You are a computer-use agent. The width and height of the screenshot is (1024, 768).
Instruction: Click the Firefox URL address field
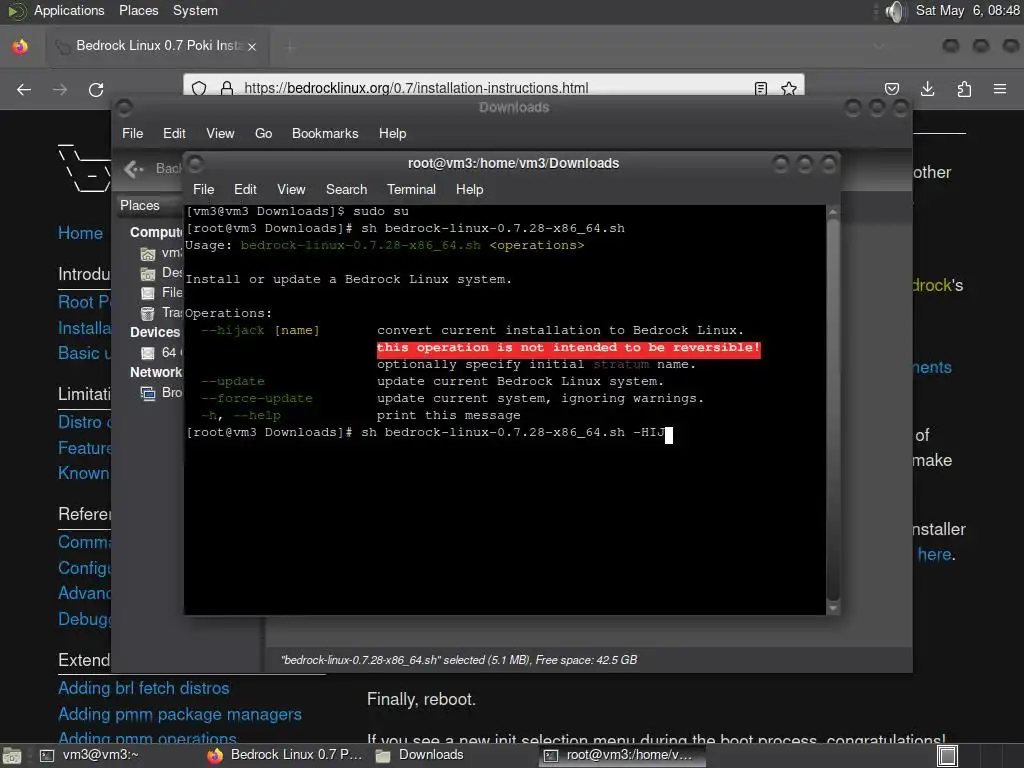pos(493,88)
